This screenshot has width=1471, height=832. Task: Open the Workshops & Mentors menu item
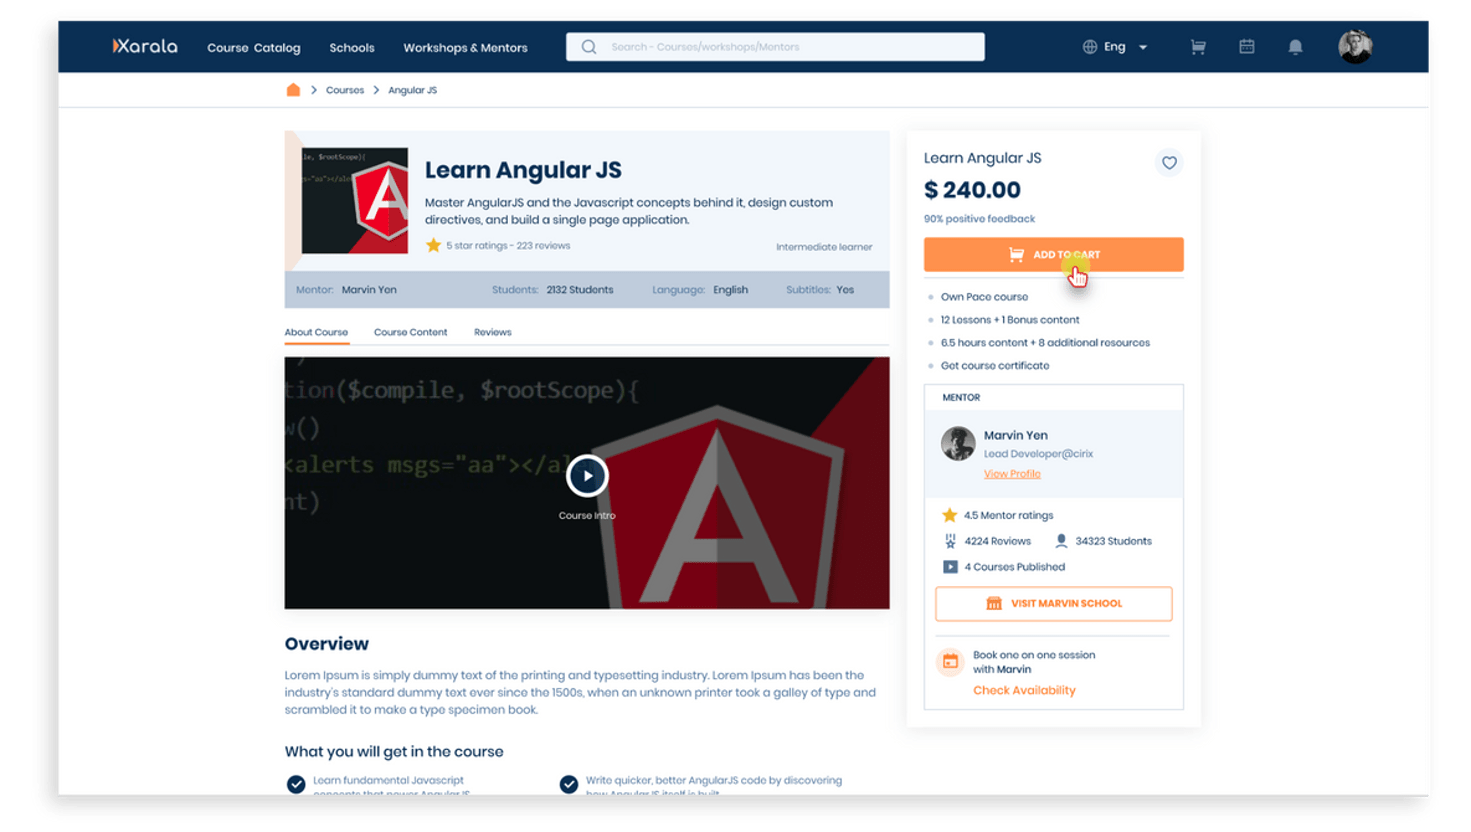pyautogui.click(x=465, y=47)
